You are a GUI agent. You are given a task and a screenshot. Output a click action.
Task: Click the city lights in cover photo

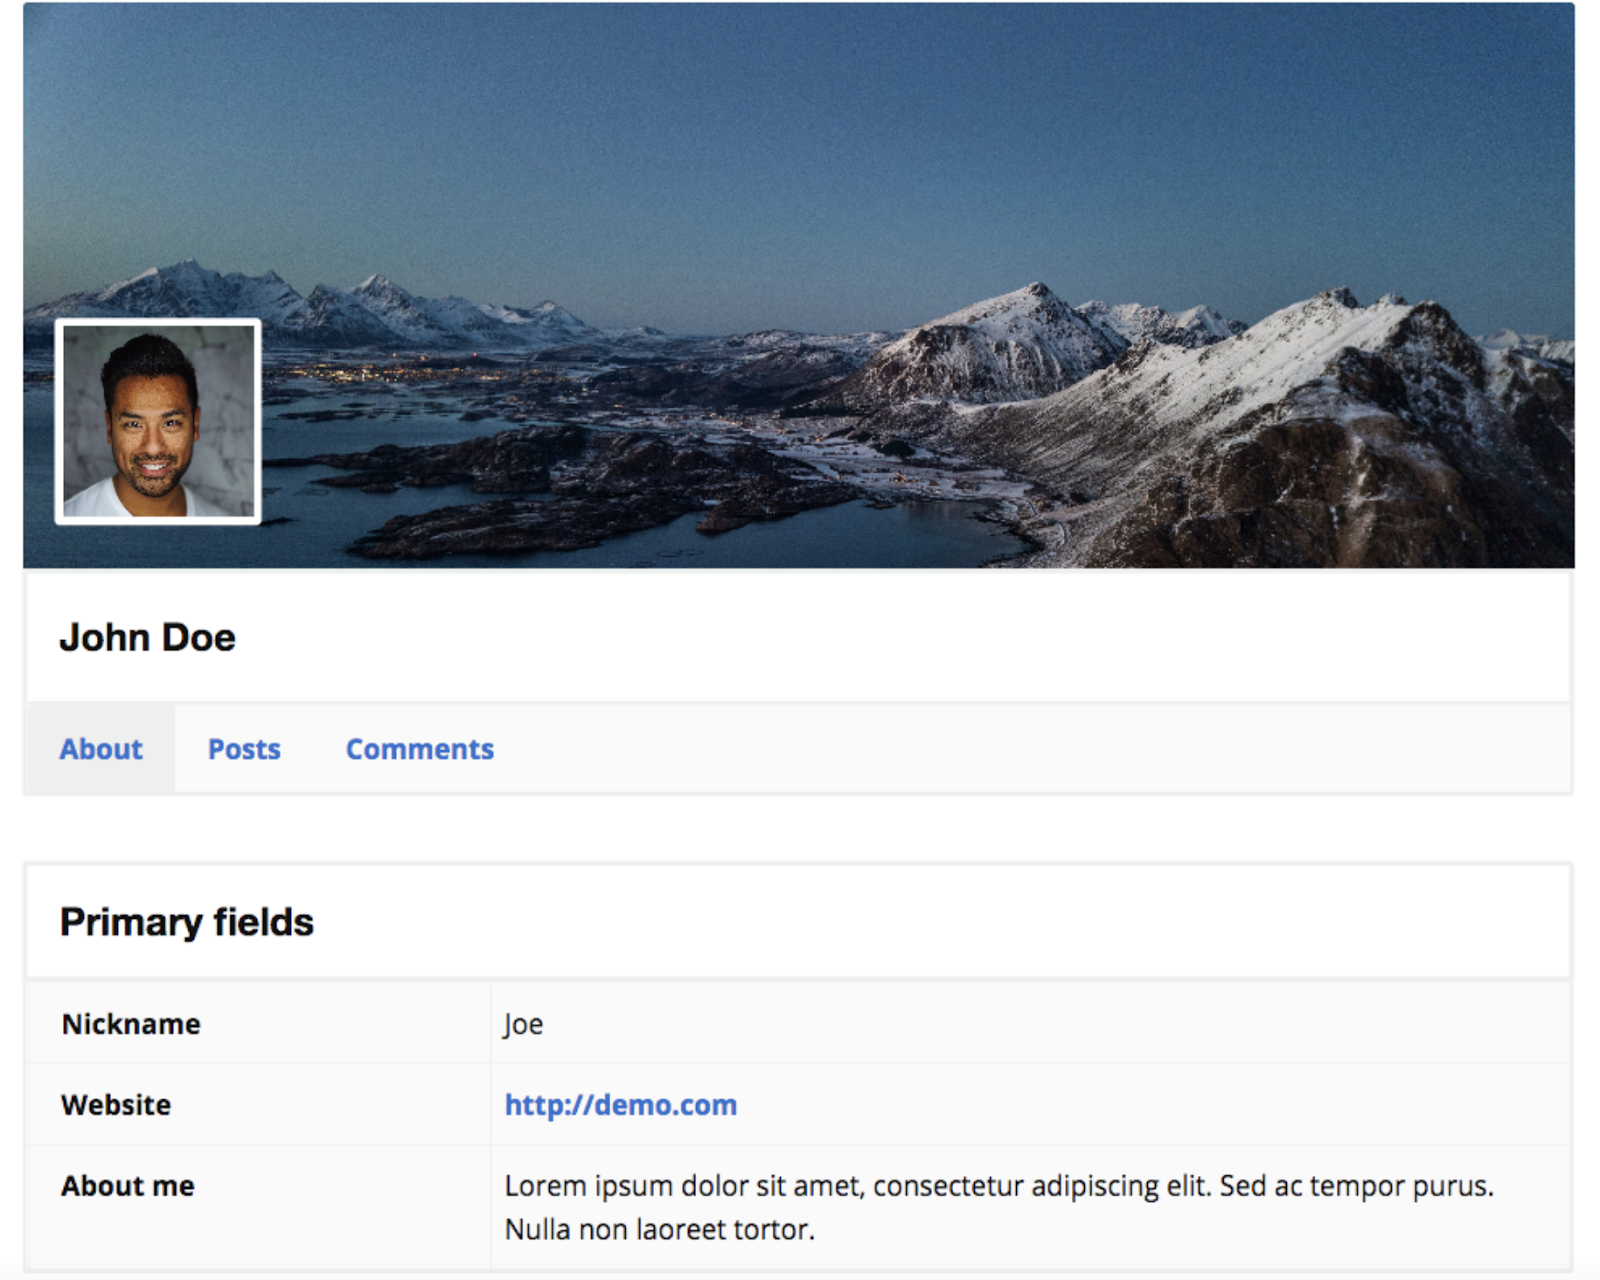pyautogui.click(x=400, y=373)
